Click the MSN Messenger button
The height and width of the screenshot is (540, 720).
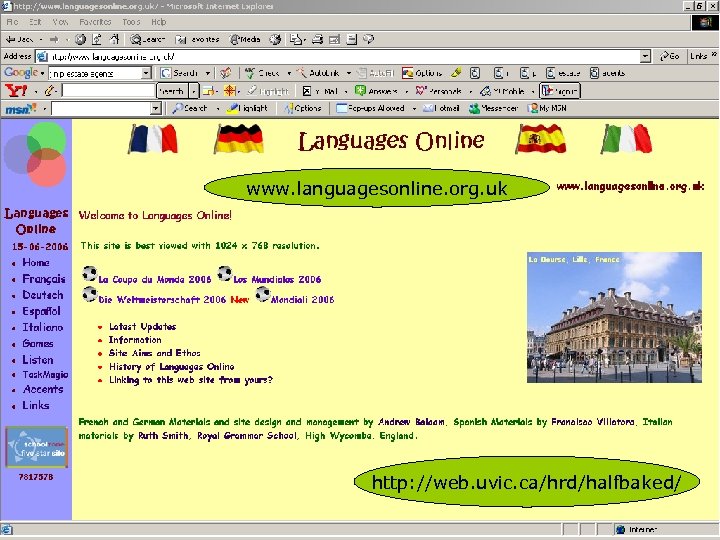click(493, 108)
